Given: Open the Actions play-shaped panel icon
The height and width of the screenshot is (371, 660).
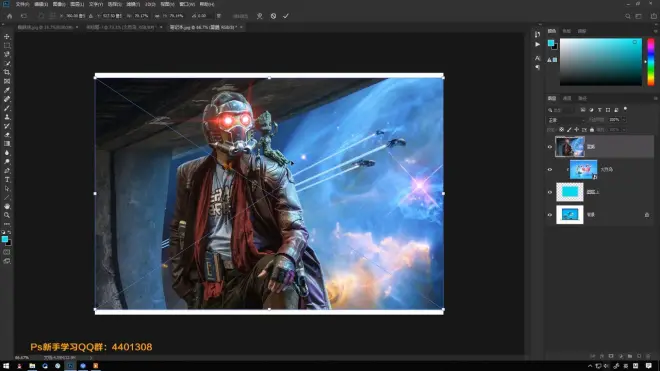Looking at the screenshot, I should tap(538, 44).
